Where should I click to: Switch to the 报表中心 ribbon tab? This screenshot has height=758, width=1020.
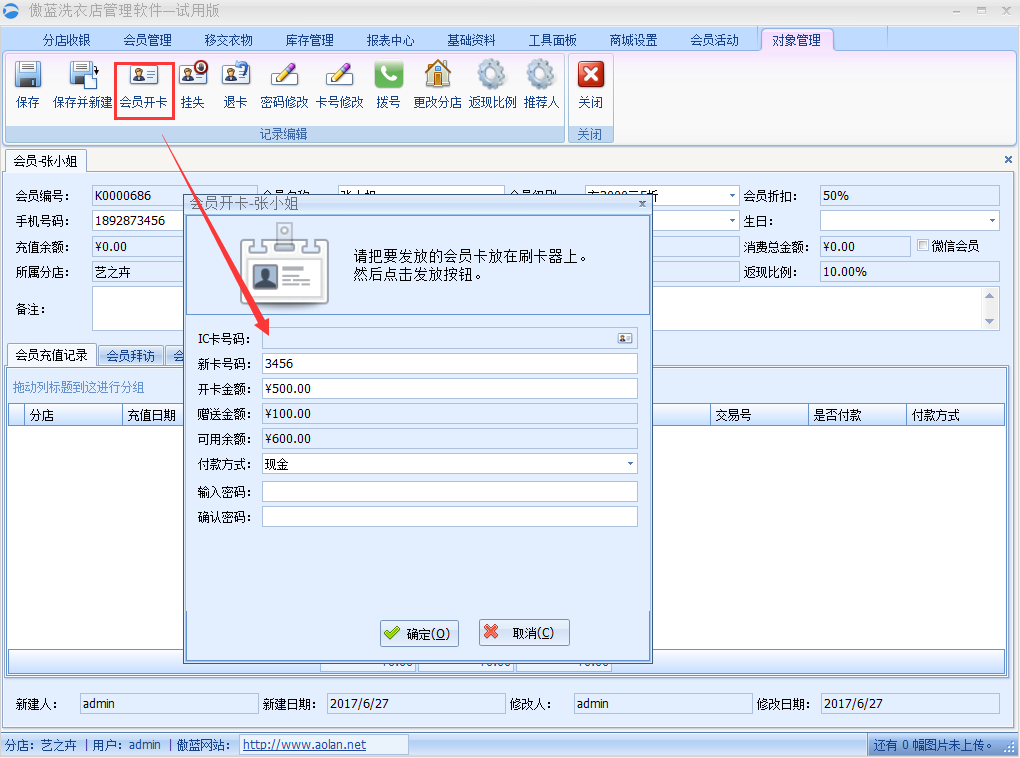pos(390,40)
